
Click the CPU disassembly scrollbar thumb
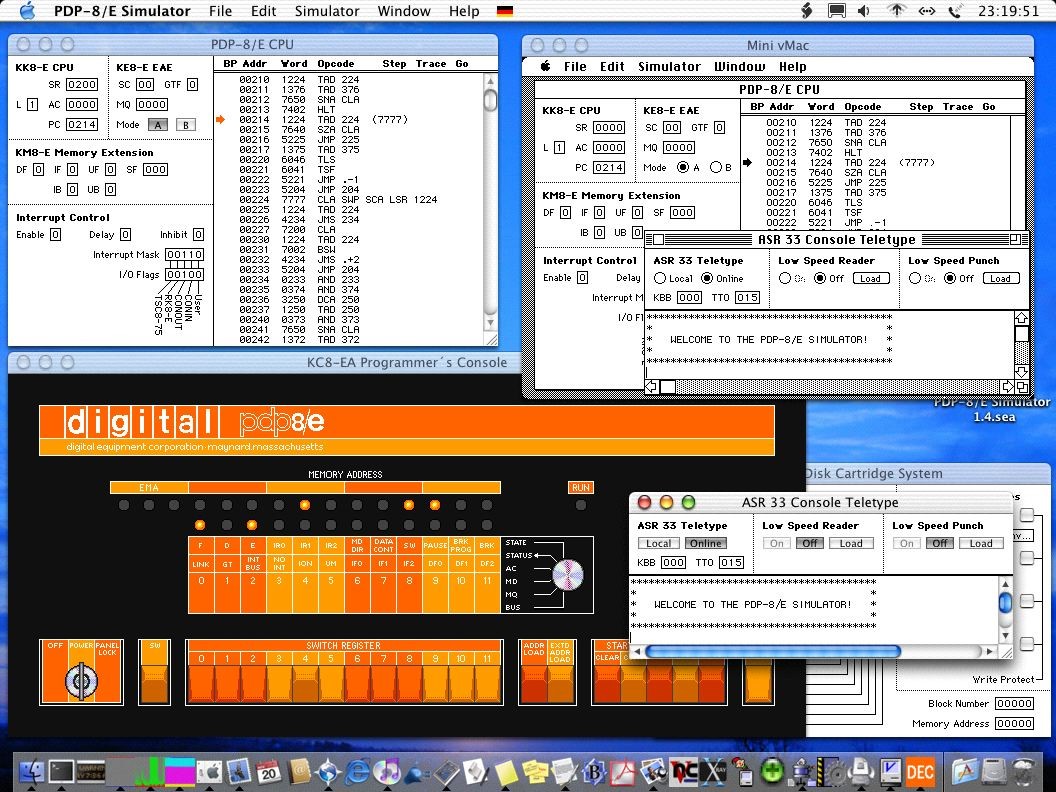click(x=491, y=100)
